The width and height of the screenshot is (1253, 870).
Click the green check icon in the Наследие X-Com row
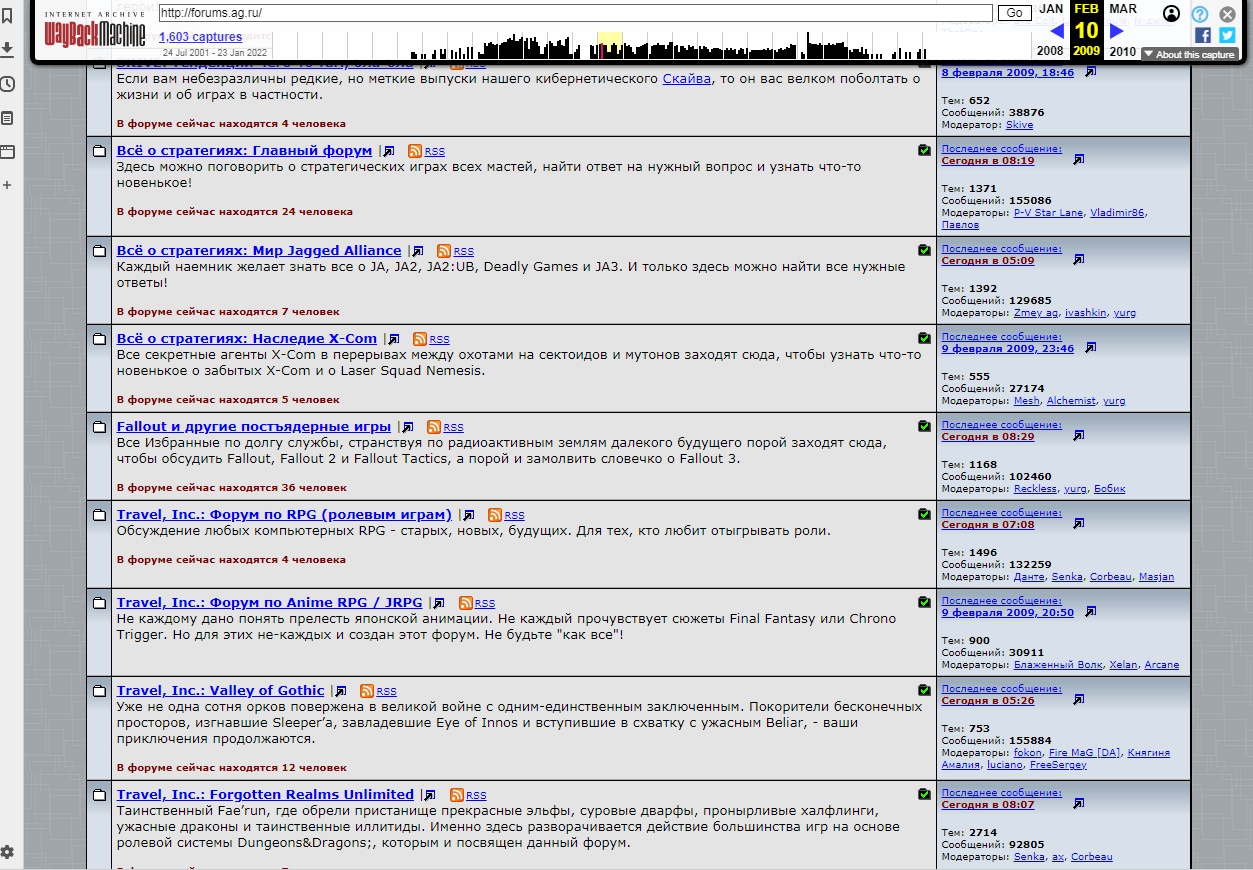(x=924, y=338)
